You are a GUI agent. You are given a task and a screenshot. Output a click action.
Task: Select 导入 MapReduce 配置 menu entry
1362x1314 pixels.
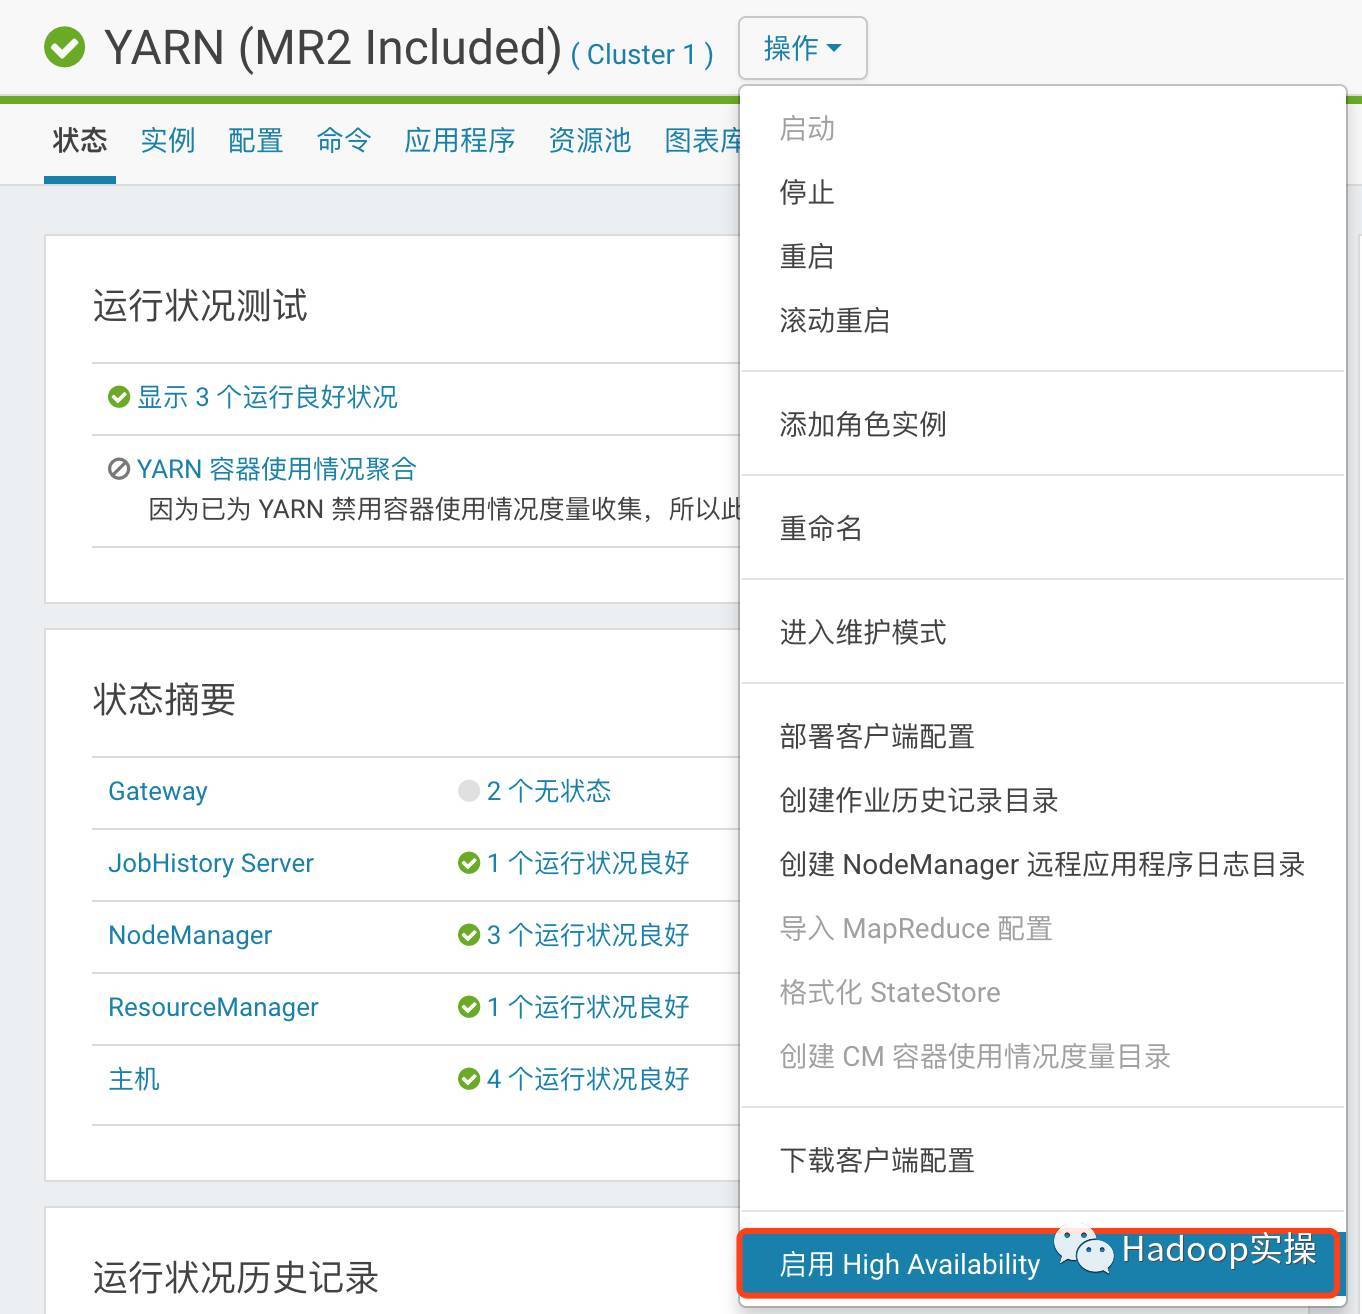pos(1043,928)
